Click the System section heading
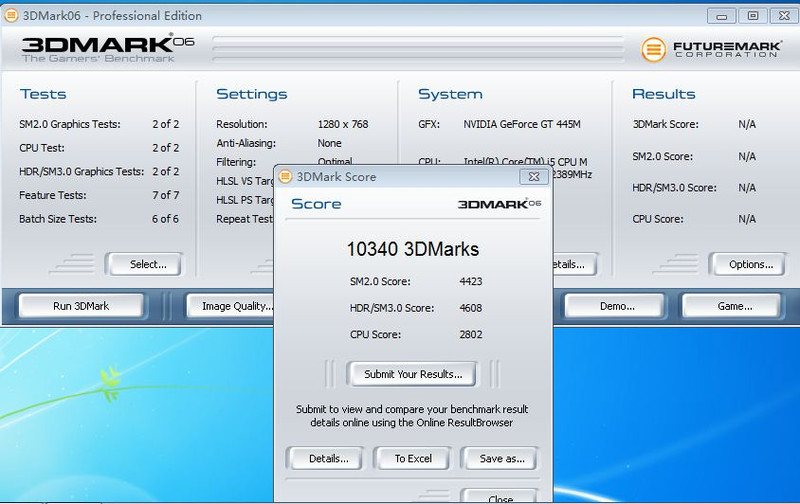The height and width of the screenshot is (504, 800). 450,94
